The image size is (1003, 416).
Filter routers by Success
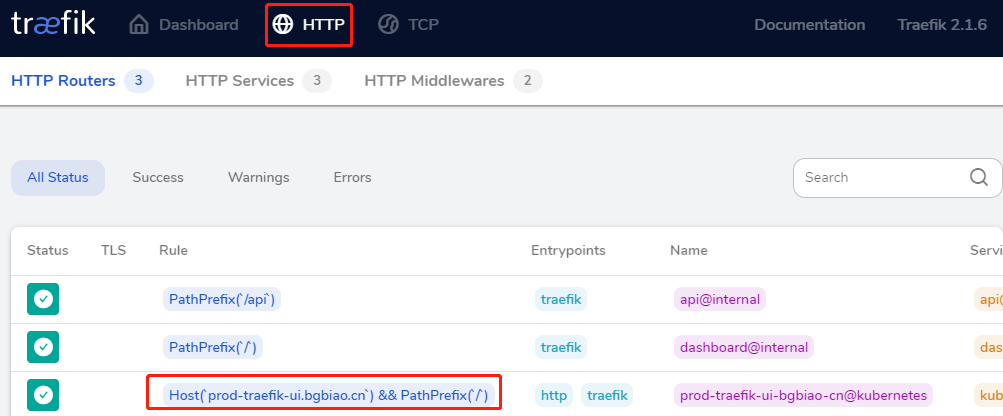(158, 177)
